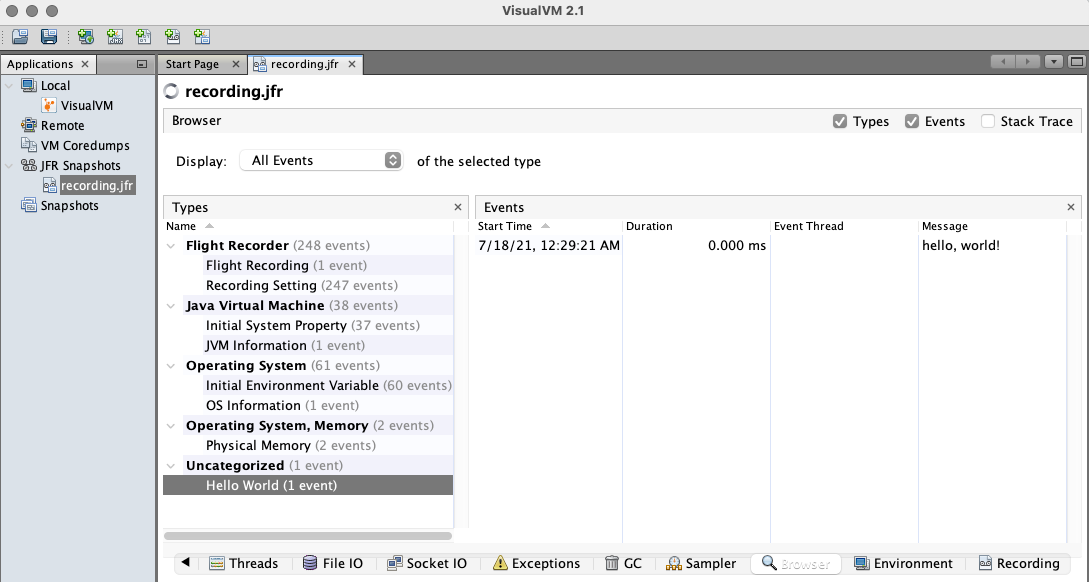
Task: Collapse the Java Virtual Machine category
Action: pos(170,305)
